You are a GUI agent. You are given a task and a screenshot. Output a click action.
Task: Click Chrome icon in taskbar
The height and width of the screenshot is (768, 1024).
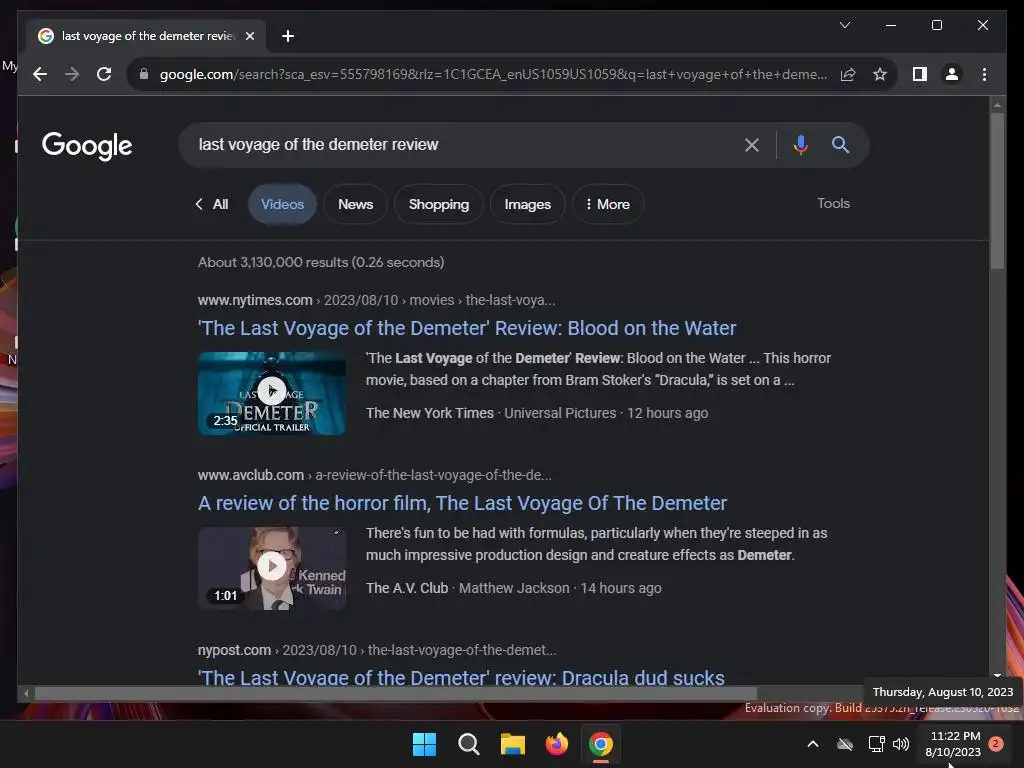[x=601, y=744]
